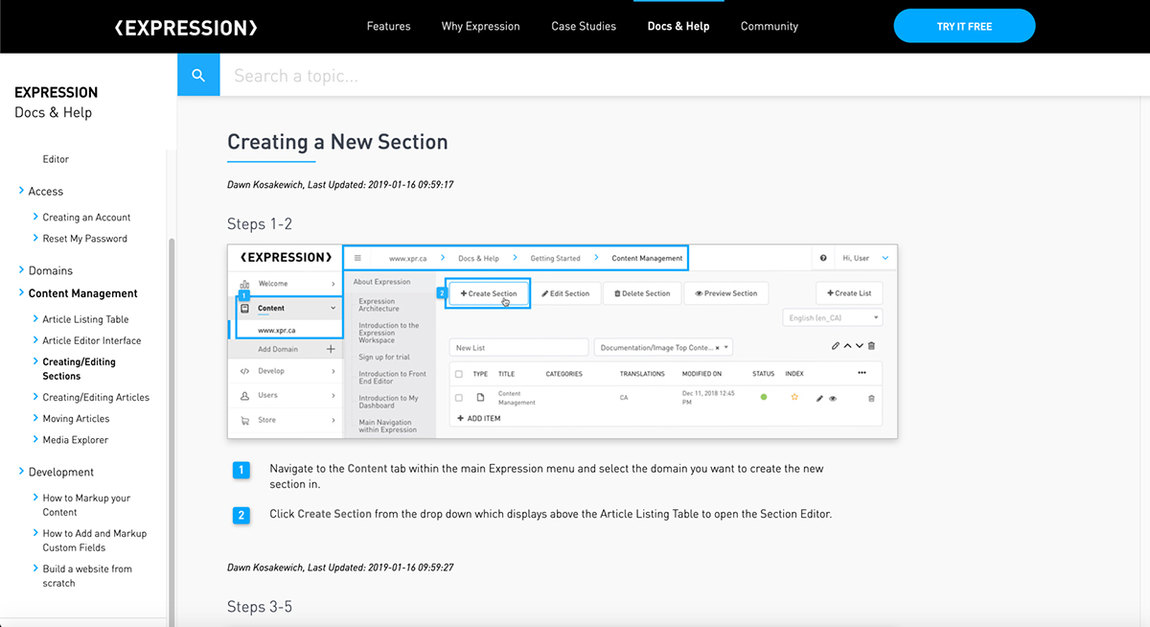Open the Store cart icon

[x=243, y=418]
